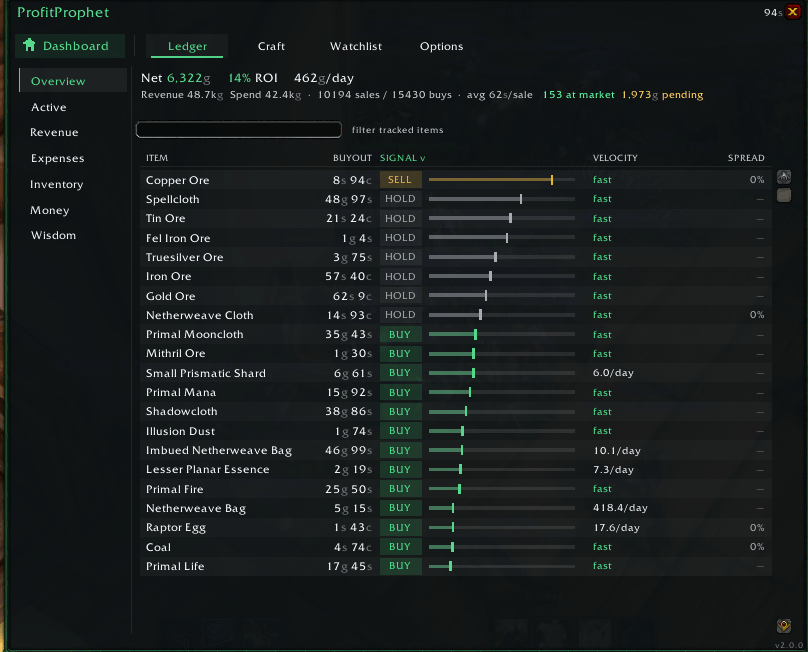Click the BUY badge on Primal Mooncloth
This screenshot has width=808, height=652.
[x=400, y=335]
